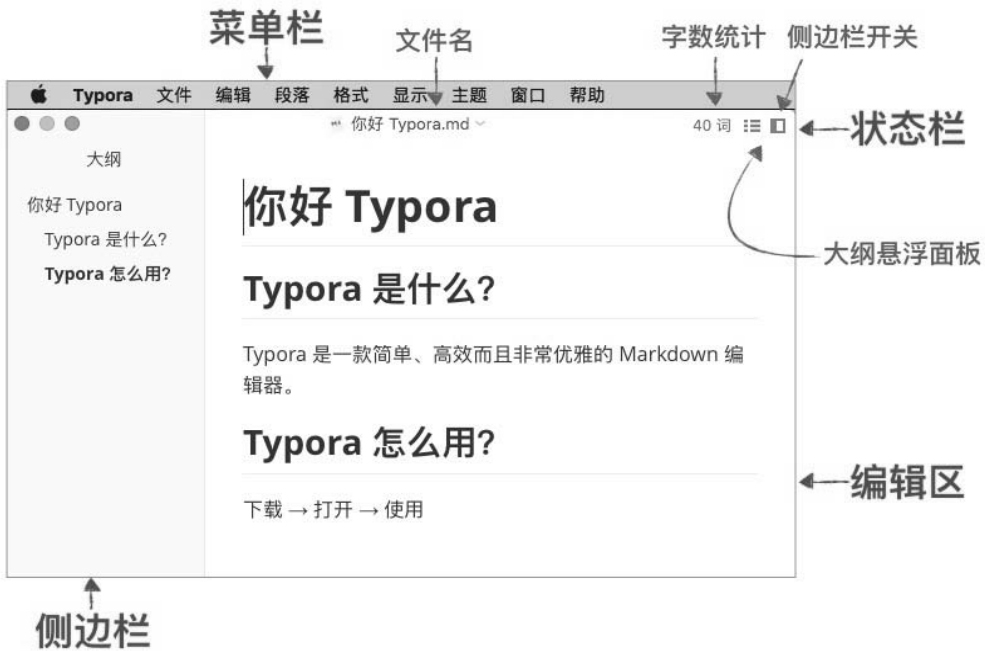
Task: Maximize the window with the green button
Action: click(72, 123)
